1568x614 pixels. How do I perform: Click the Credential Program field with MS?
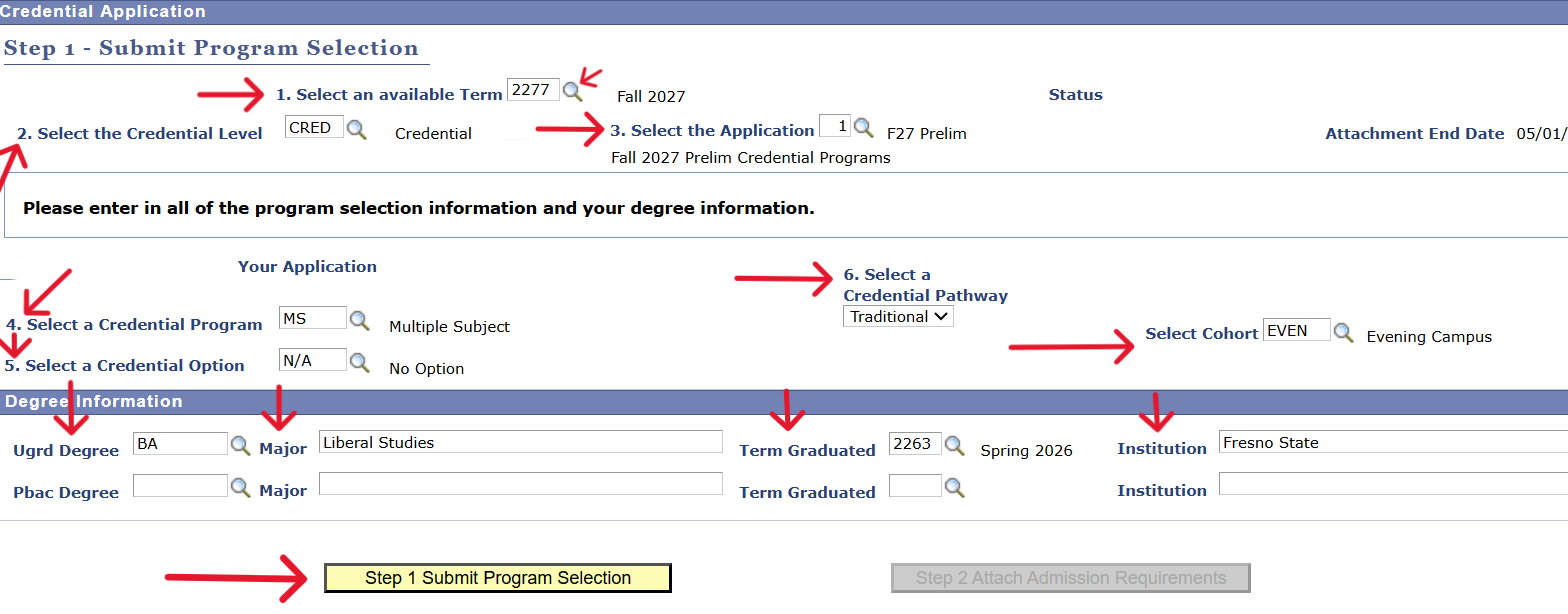click(313, 318)
